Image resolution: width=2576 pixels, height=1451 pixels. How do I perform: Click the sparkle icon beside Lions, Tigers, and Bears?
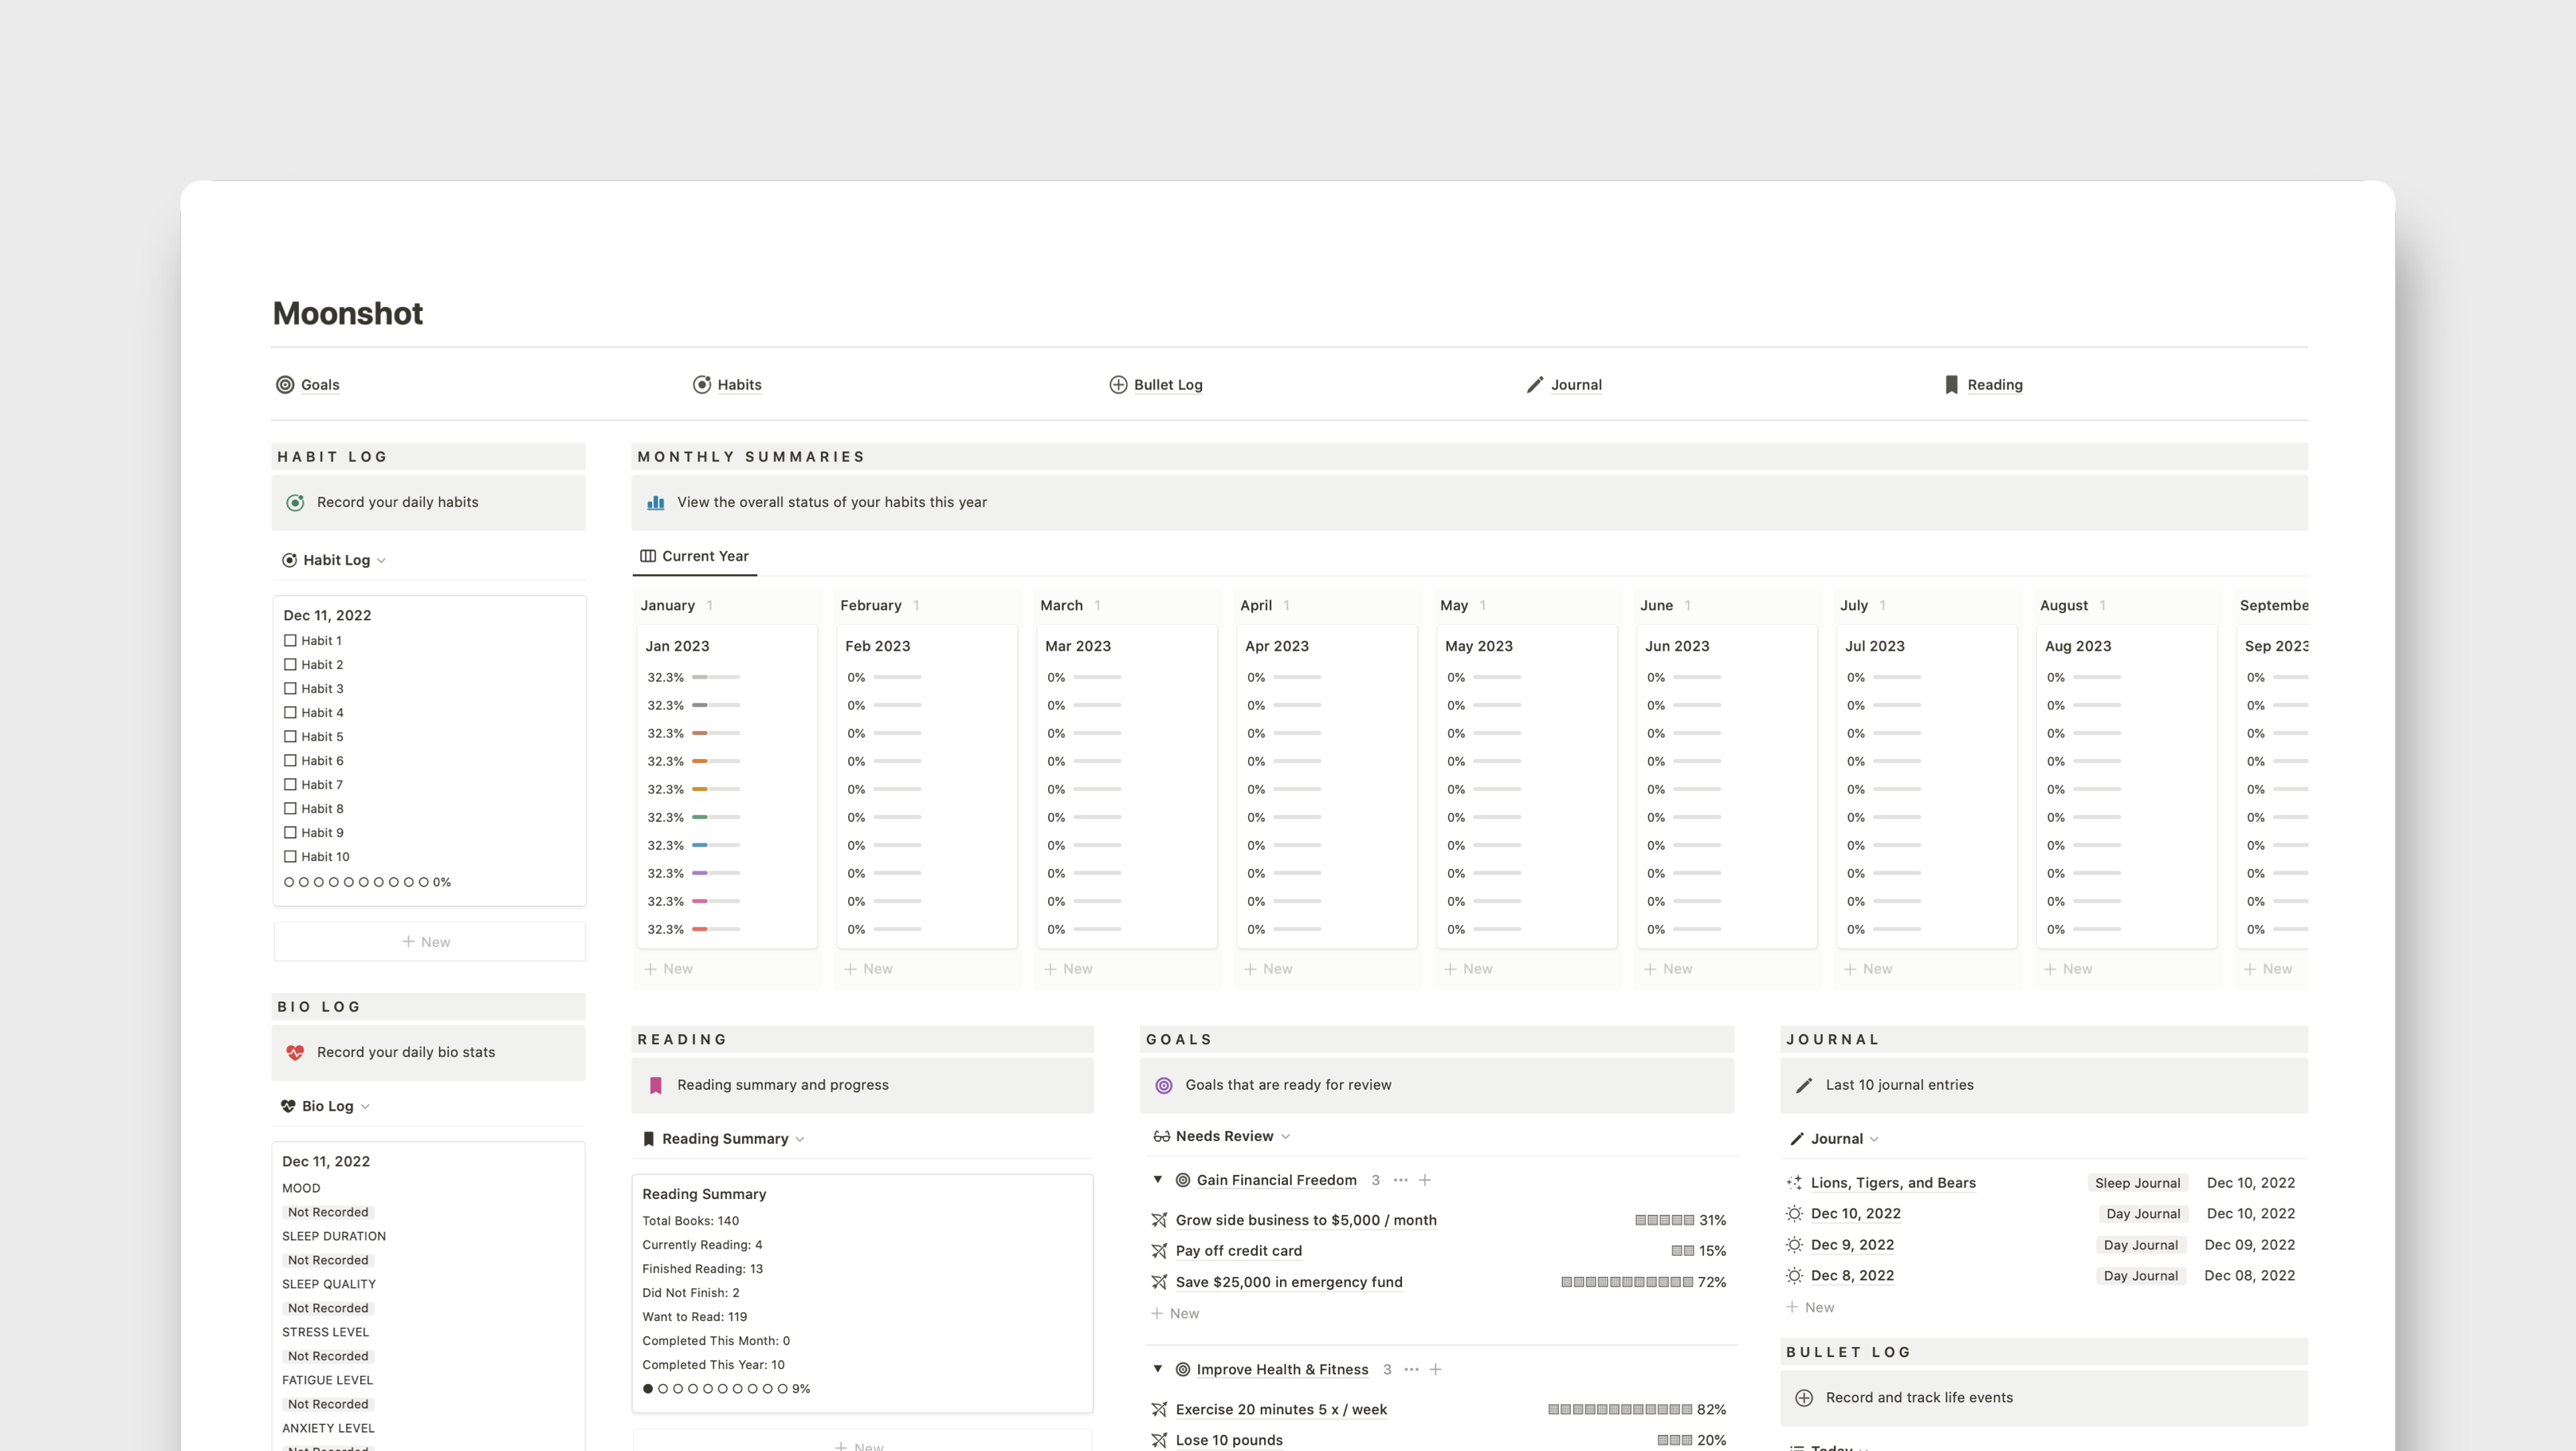pyautogui.click(x=1794, y=1183)
